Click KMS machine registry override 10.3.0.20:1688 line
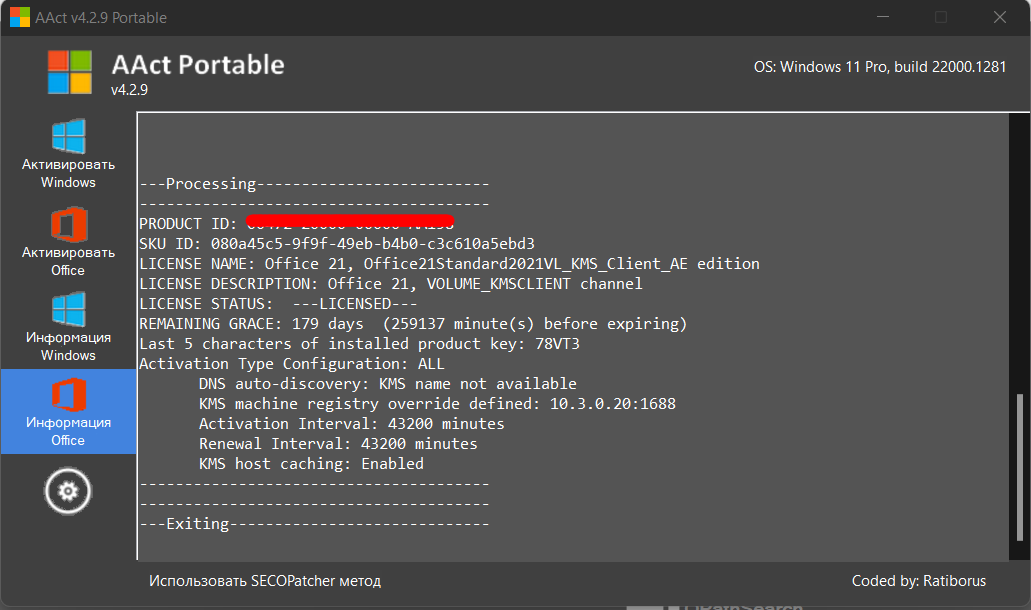Screen dimensions: 1031x610 [437, 404]
